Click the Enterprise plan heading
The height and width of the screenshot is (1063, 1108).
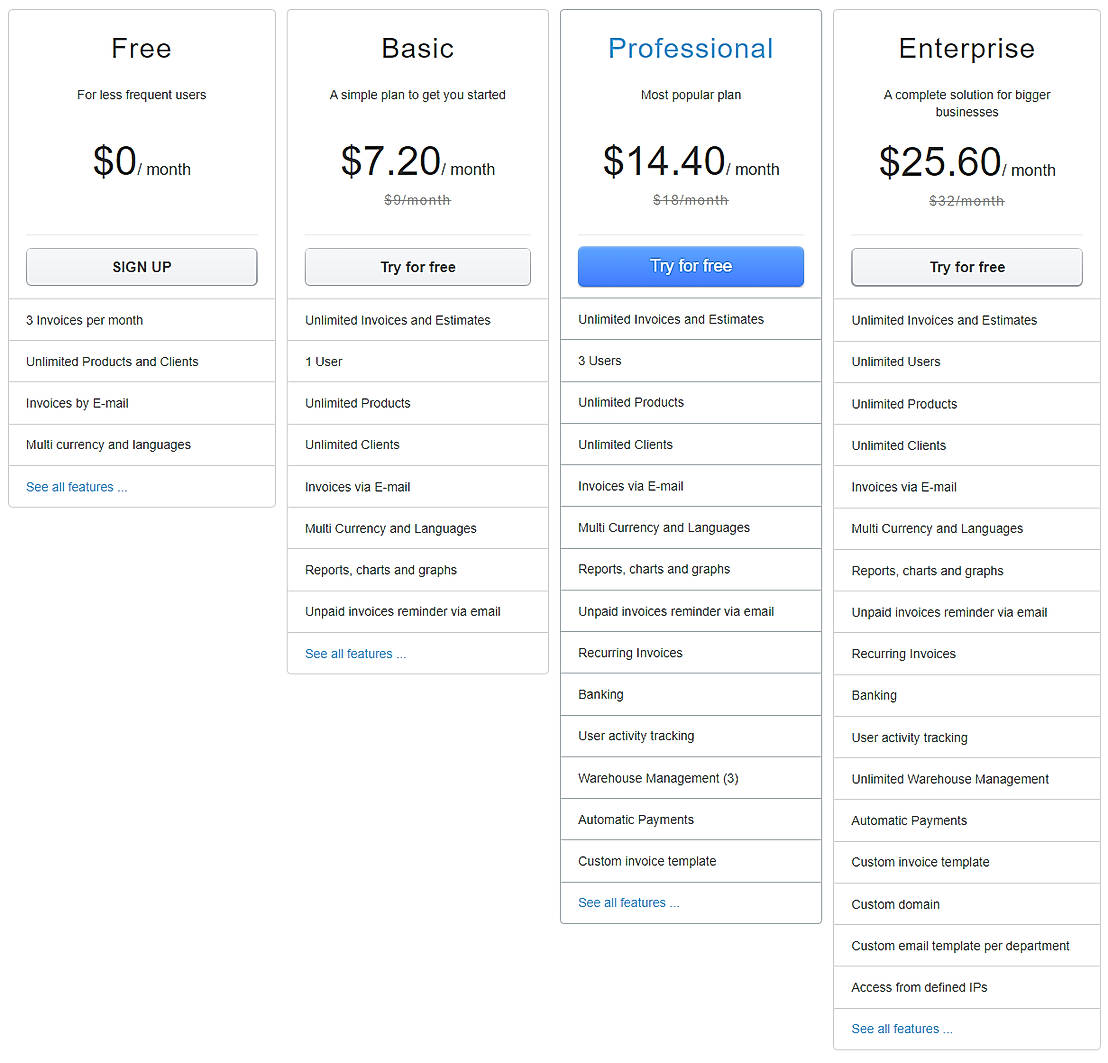966,48
